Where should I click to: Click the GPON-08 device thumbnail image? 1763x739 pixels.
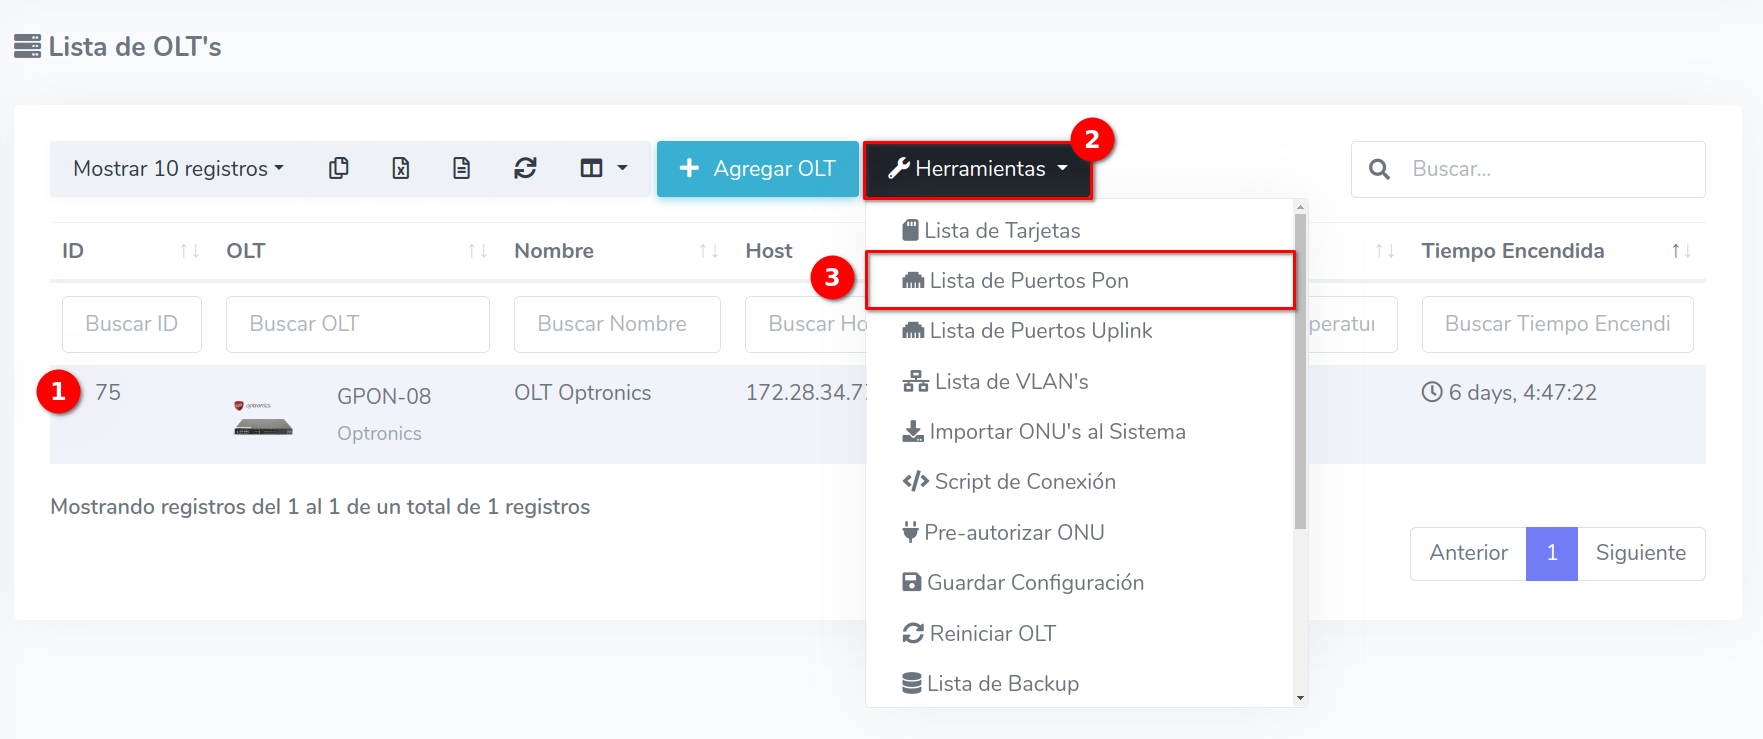263,418
